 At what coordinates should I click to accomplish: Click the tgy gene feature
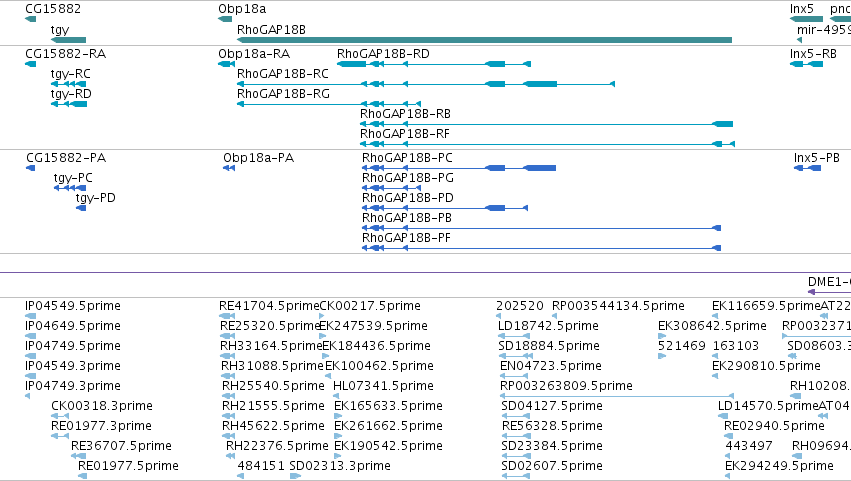click(x=68, y=40)
